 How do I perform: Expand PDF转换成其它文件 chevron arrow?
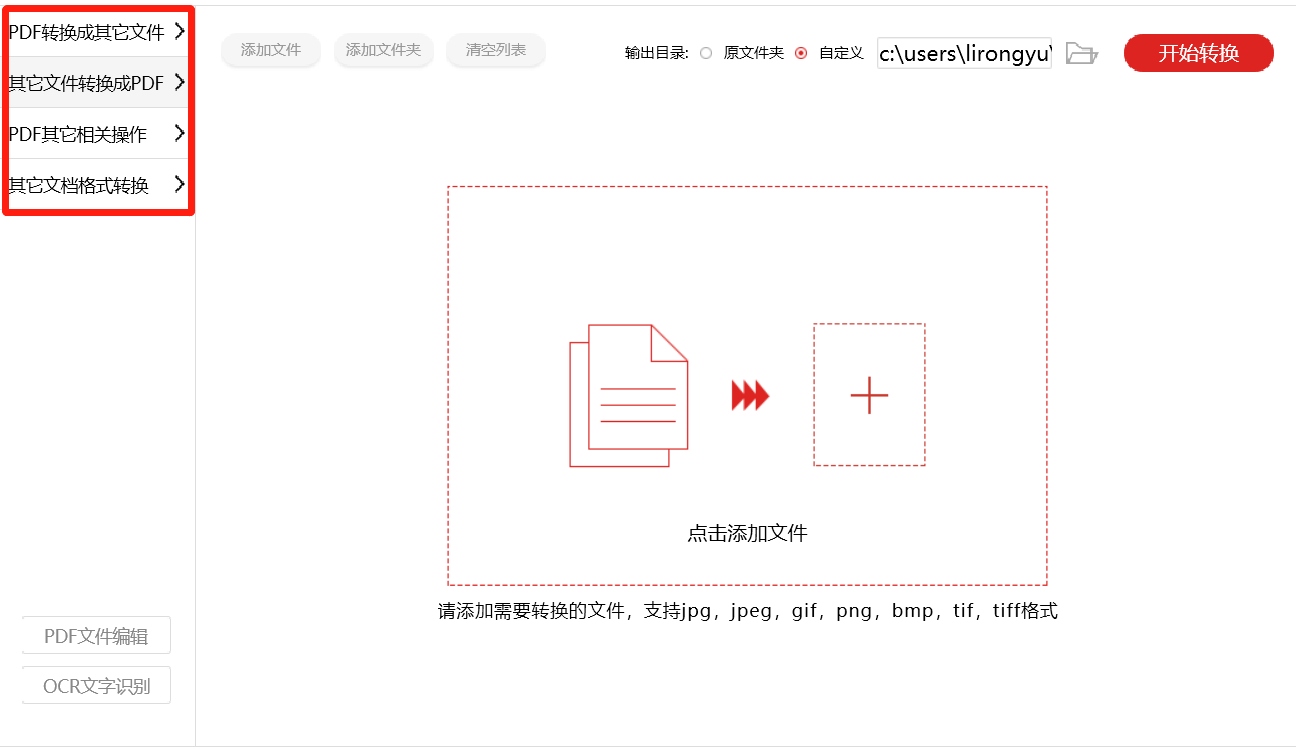pyautogui.click(x=179, y=31)
